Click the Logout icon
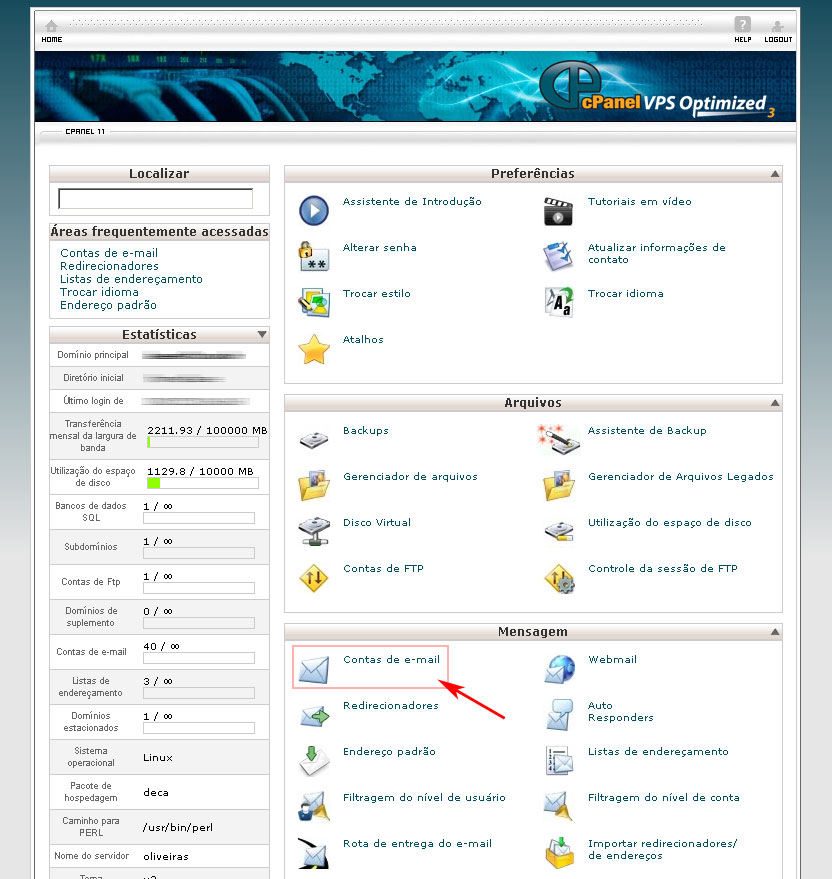Viewport: 832px width, 879px height. coord(778,26)
